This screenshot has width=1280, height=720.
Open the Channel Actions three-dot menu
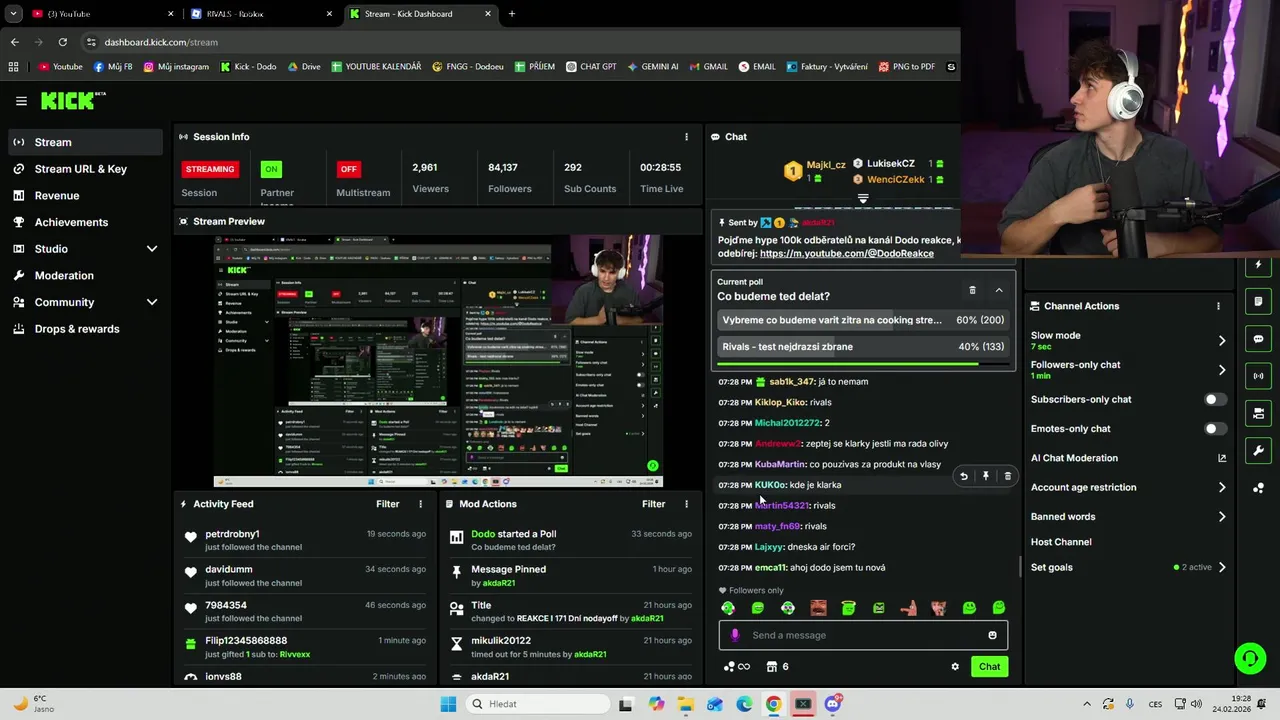click(x=1218, y=306)
